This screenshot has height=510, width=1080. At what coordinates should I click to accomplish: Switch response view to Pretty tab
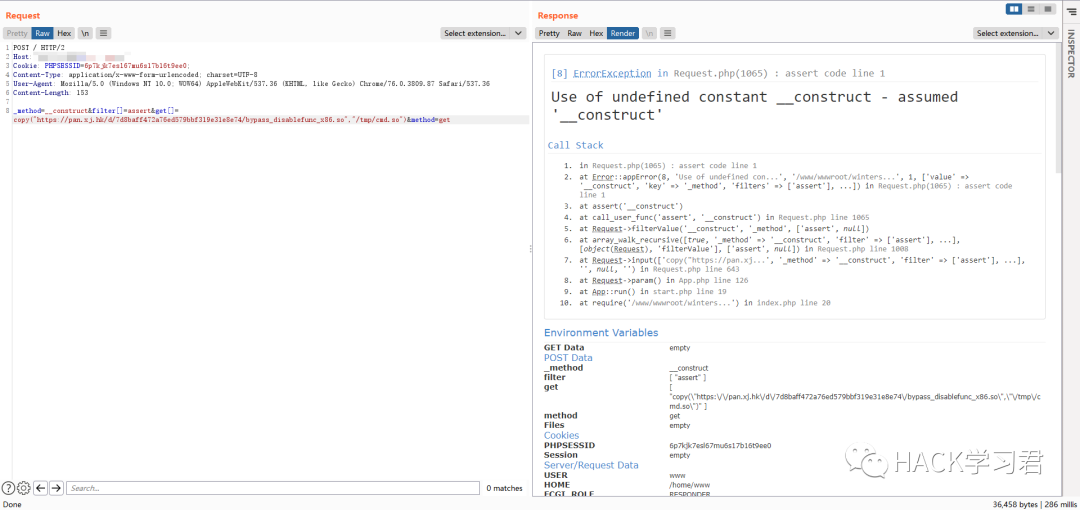click(549, 33)
